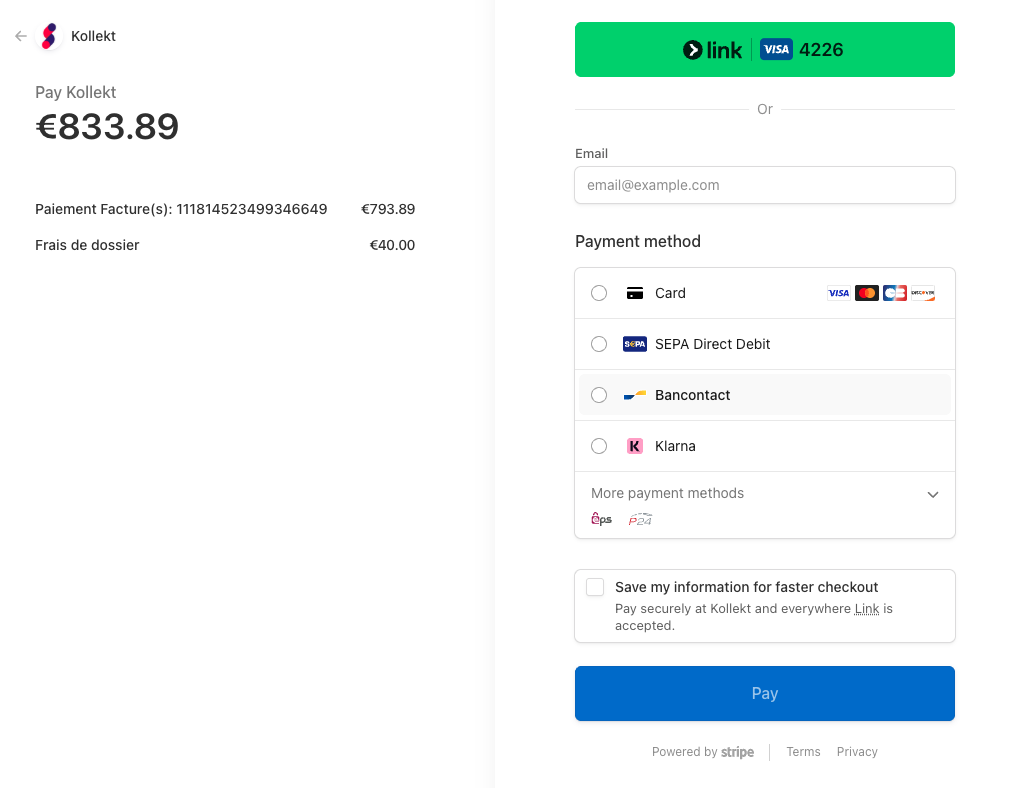Image resolution: width=1025 pixels, height=788 pixels.
Task: Click the Bancontact logo icon
Action: (x=633, y=394)
